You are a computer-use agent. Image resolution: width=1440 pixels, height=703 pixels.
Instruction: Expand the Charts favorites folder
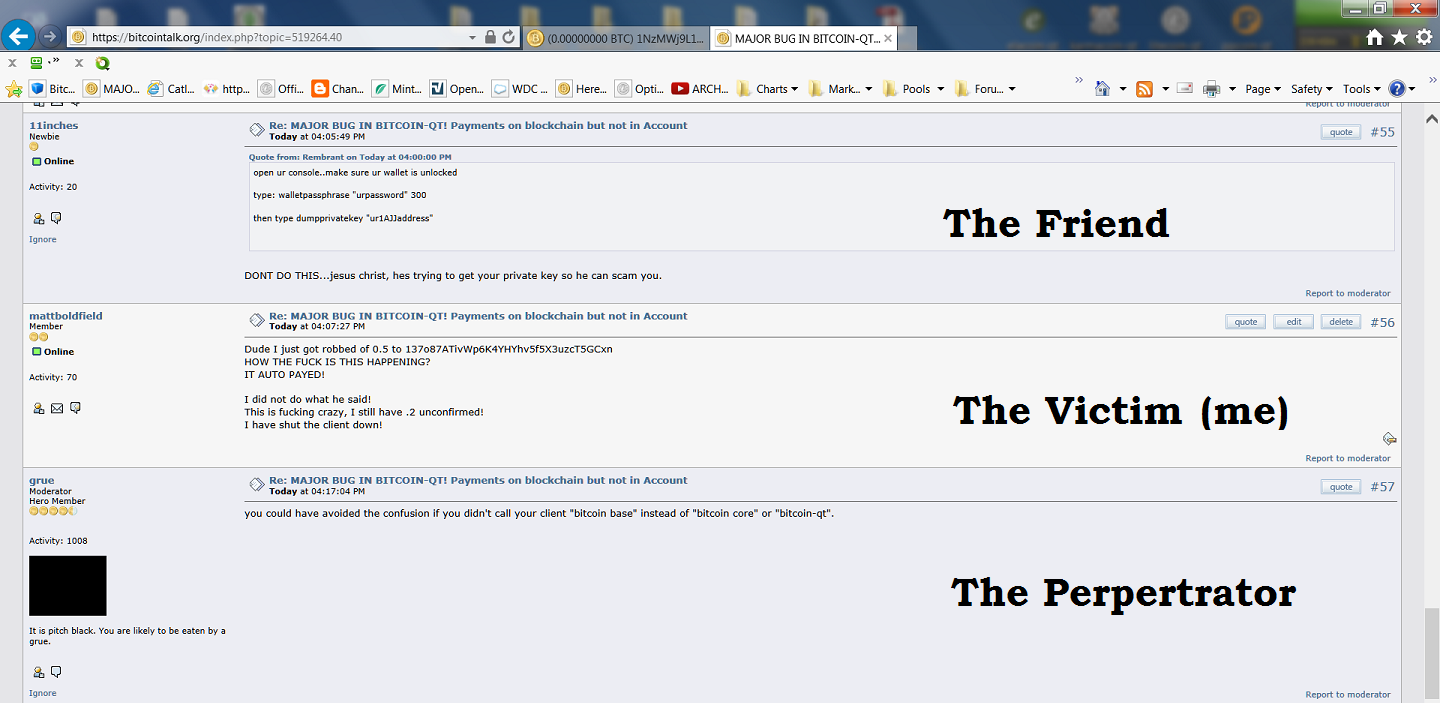coord(767,89)
